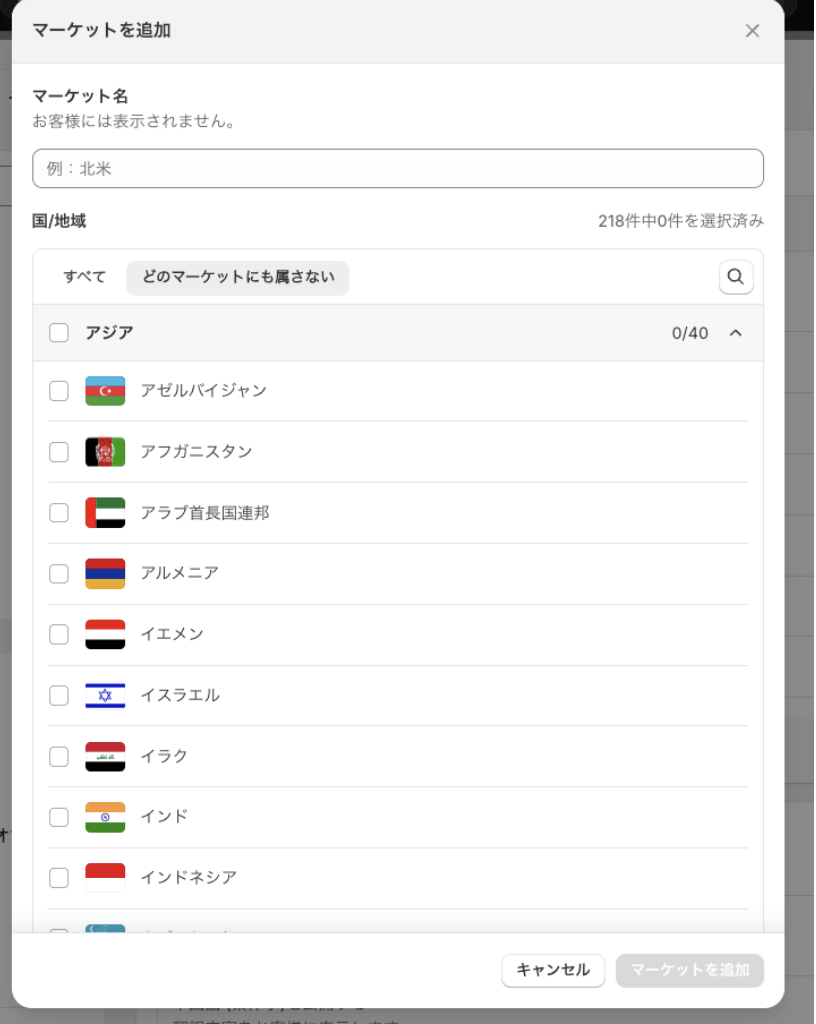The height and width of the screenshot is (1024, 816).
Task: Click the マーケットを追加 submit button
Action: click(690, 970)
